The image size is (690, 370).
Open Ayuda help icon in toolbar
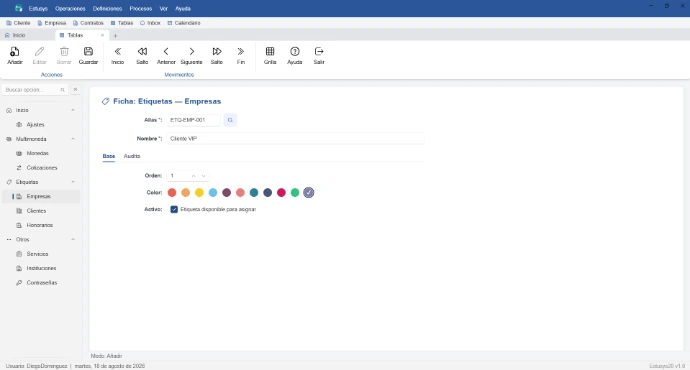(x=295, y=51)
